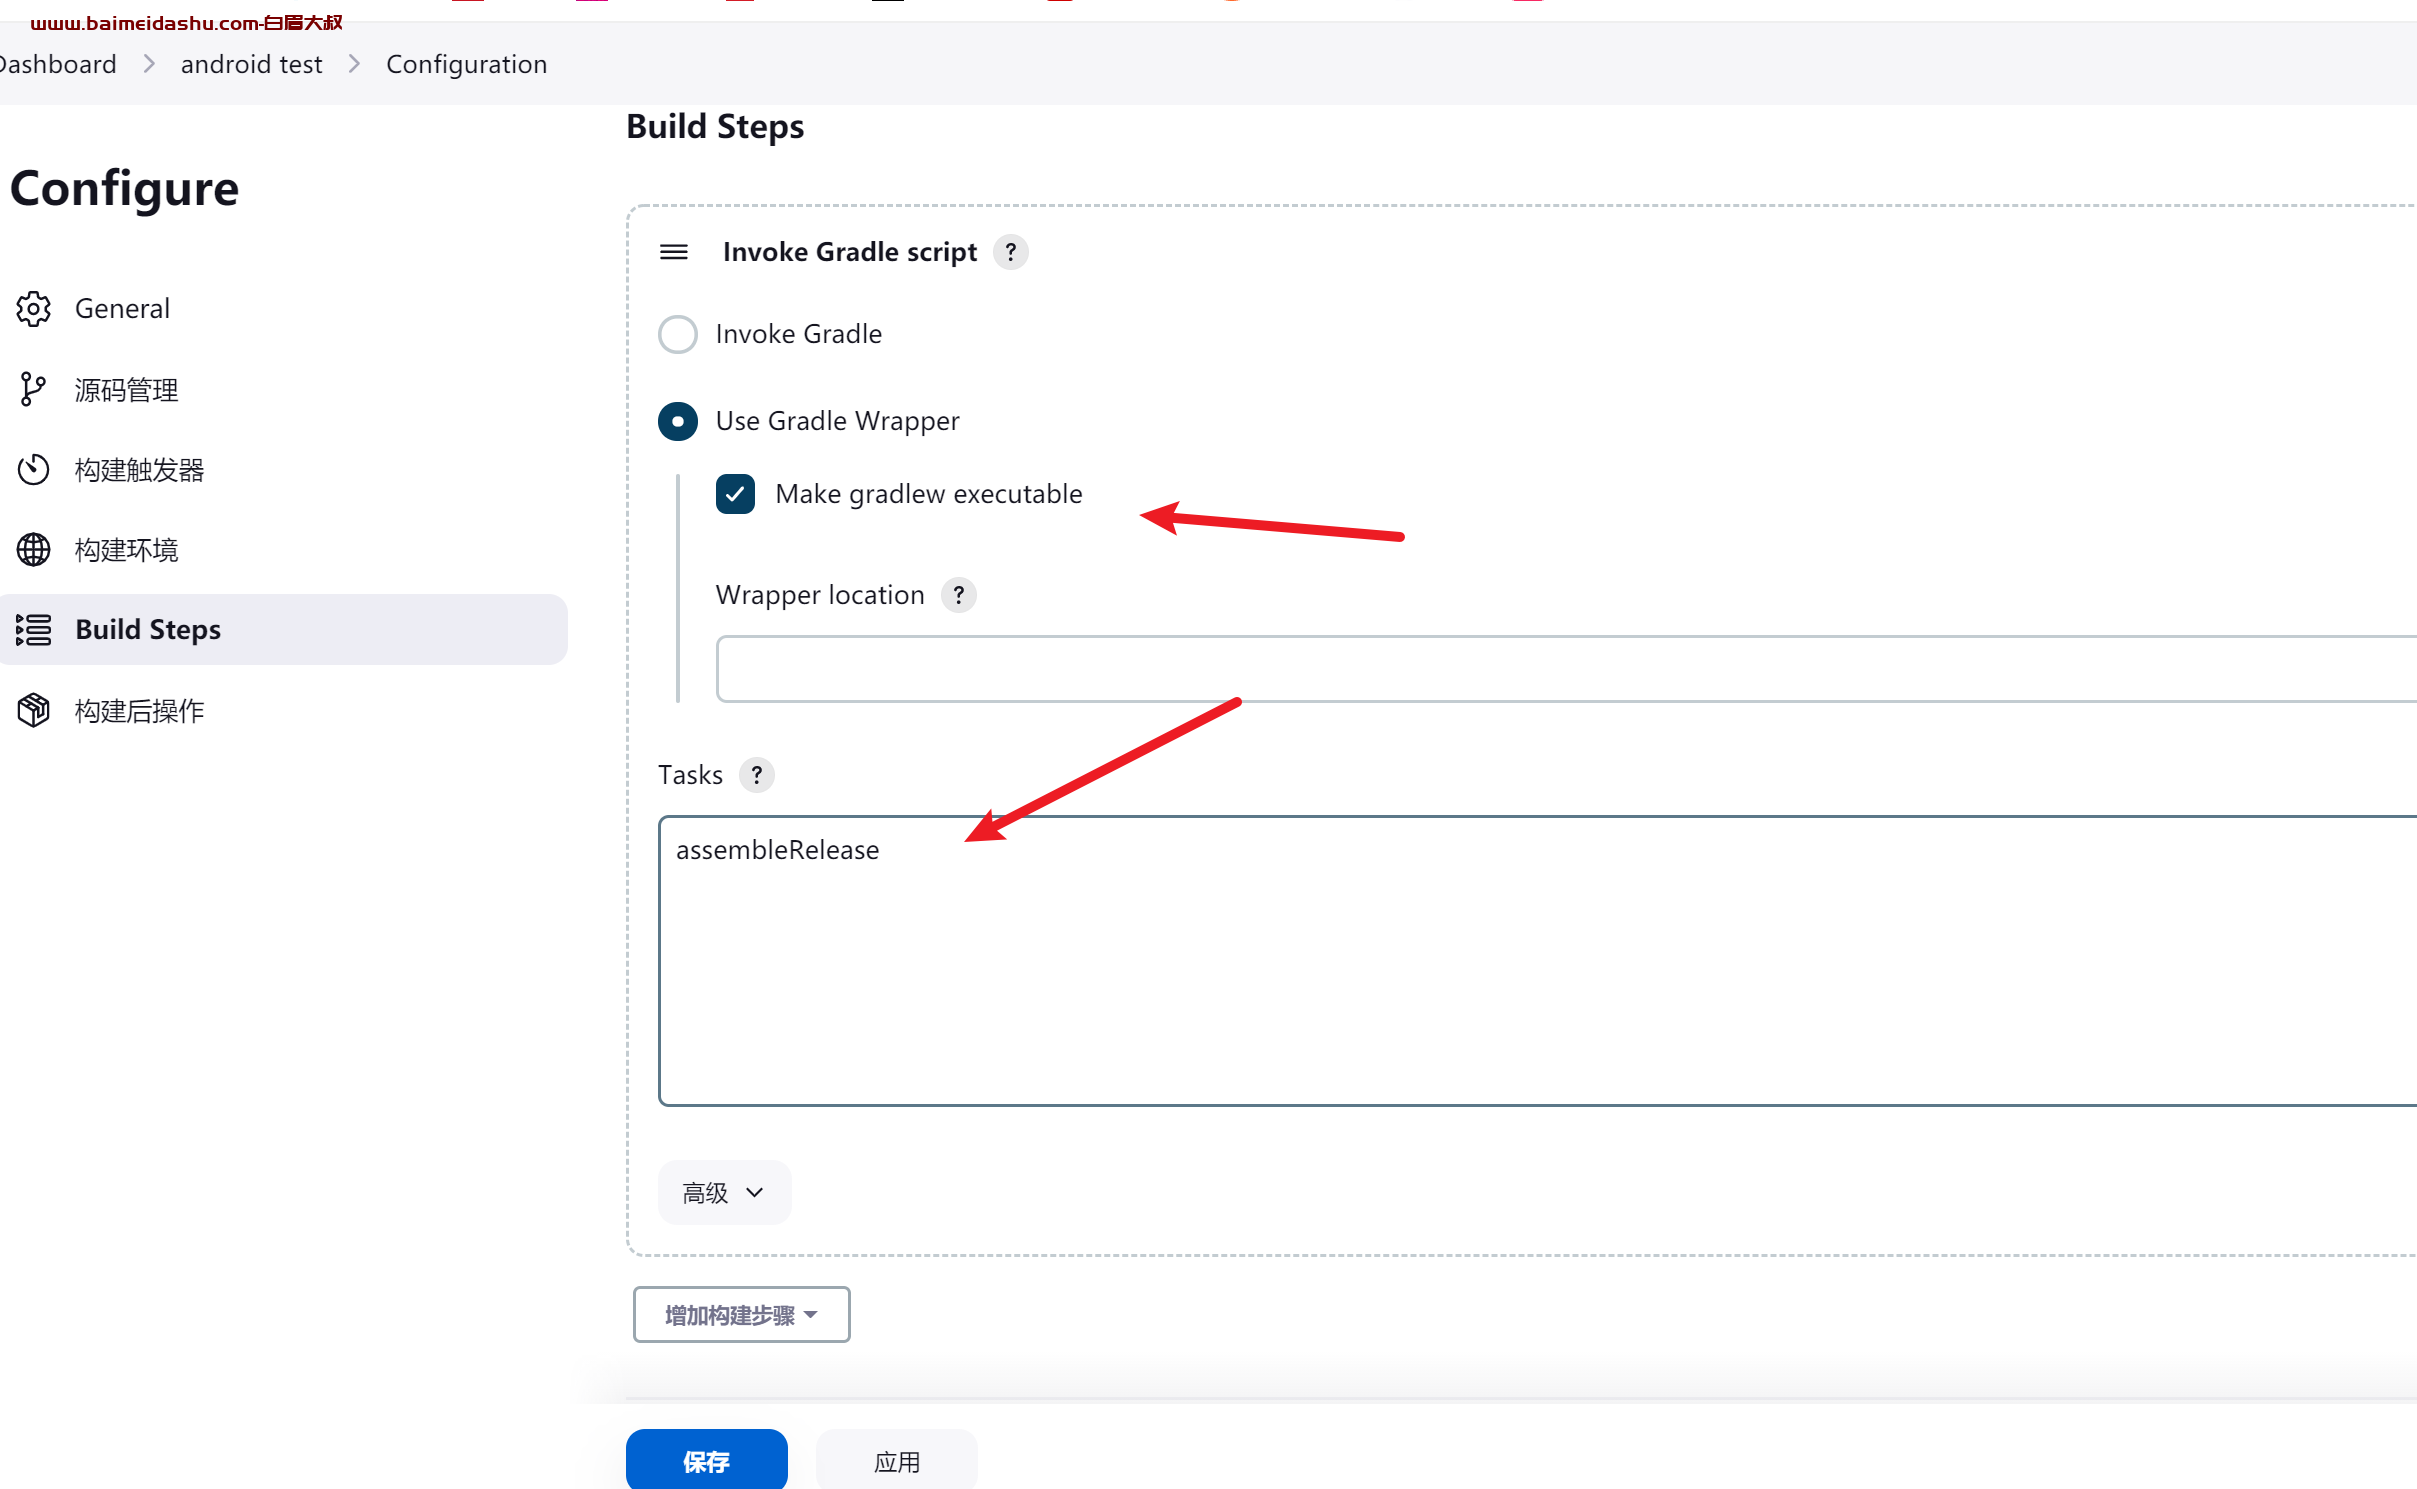Click the chevron after Dashboard breadcrumb
This screenshot has height=1489, width=2417.
tap(149, 64)
